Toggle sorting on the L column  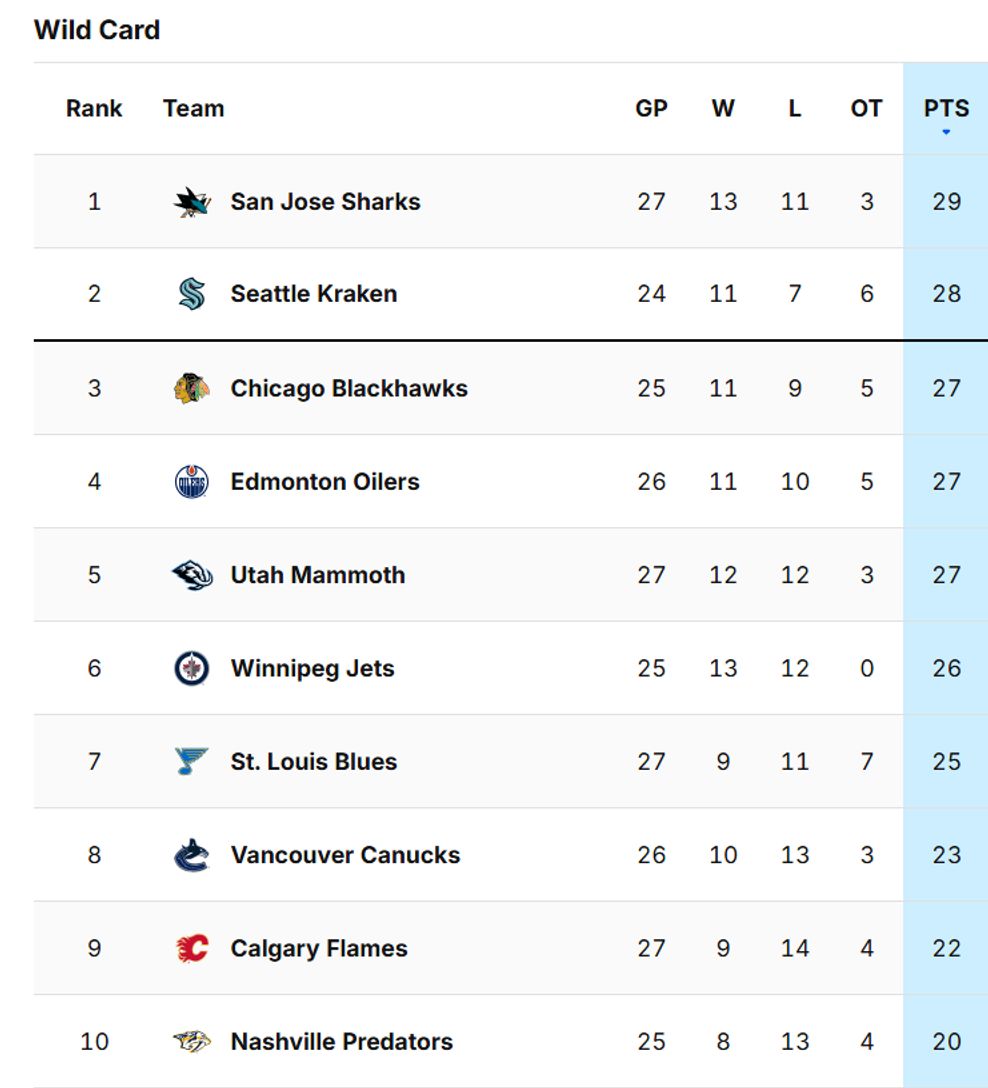tap(796, 108)
